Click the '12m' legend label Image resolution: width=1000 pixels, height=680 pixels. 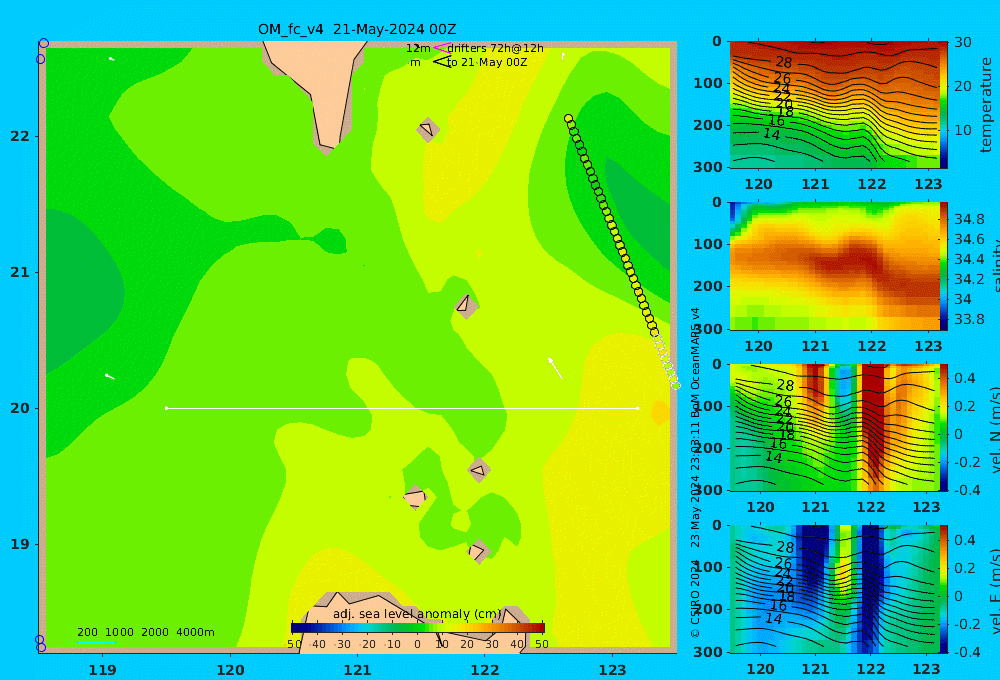(418, 48)
